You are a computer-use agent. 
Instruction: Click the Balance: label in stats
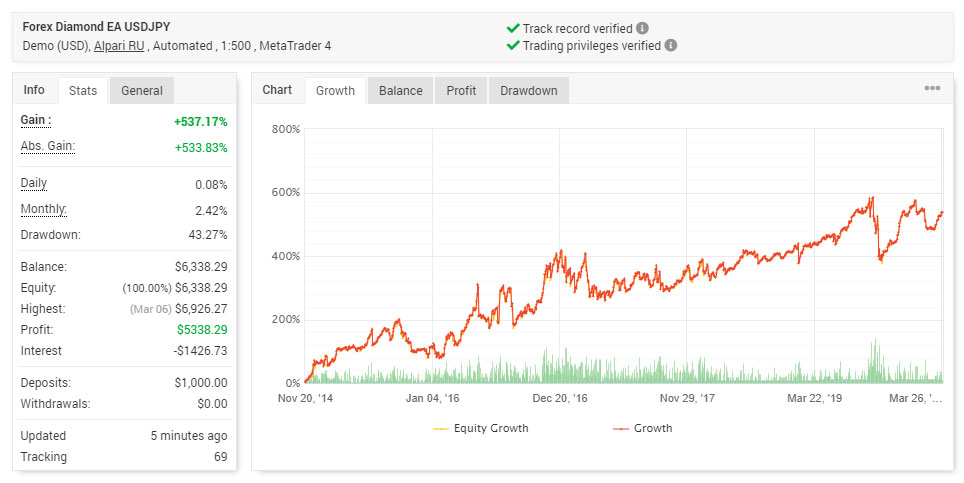[x=44, y=267]
